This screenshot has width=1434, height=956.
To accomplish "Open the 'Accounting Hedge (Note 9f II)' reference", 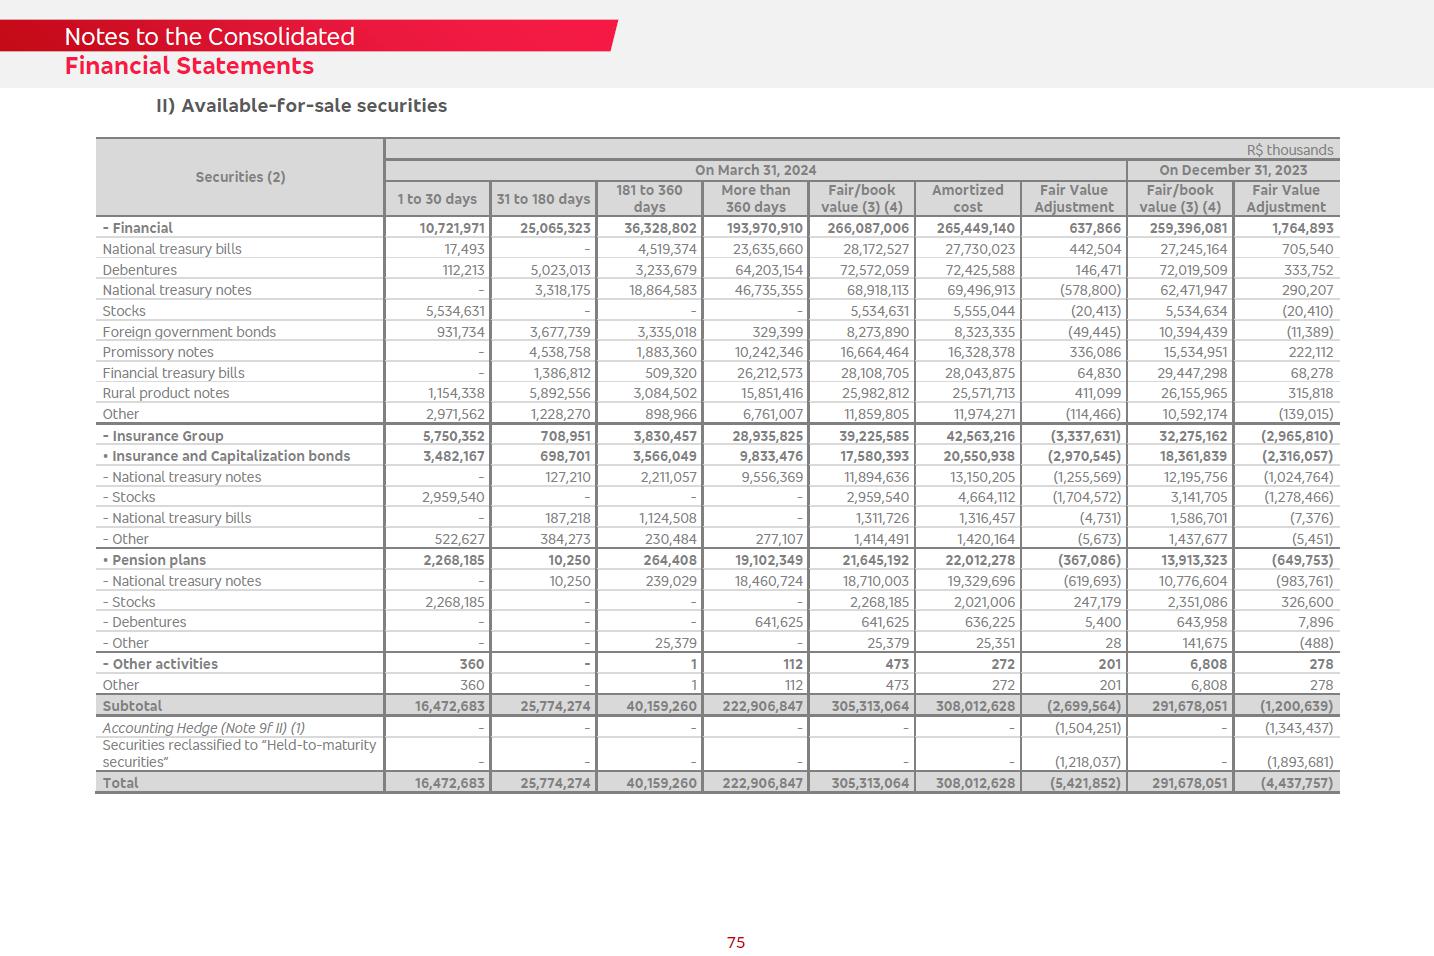I will click(x=203, y=728).
